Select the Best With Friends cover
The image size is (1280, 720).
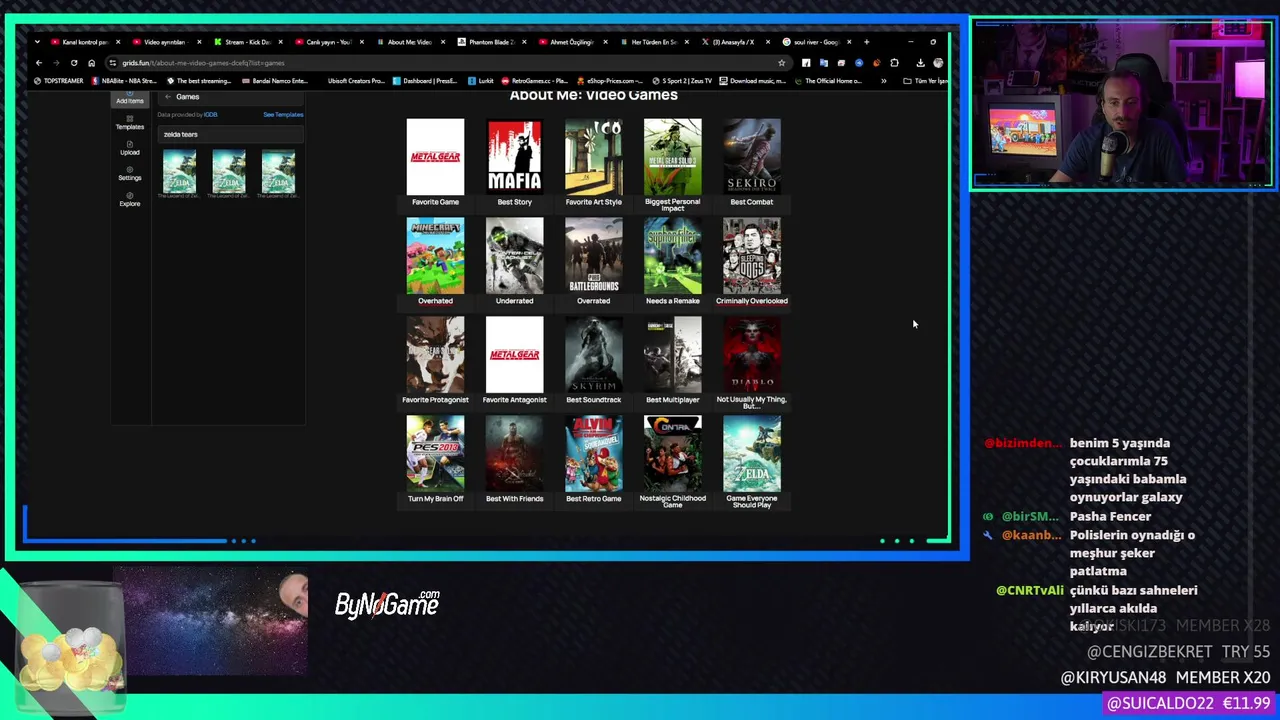514,454
